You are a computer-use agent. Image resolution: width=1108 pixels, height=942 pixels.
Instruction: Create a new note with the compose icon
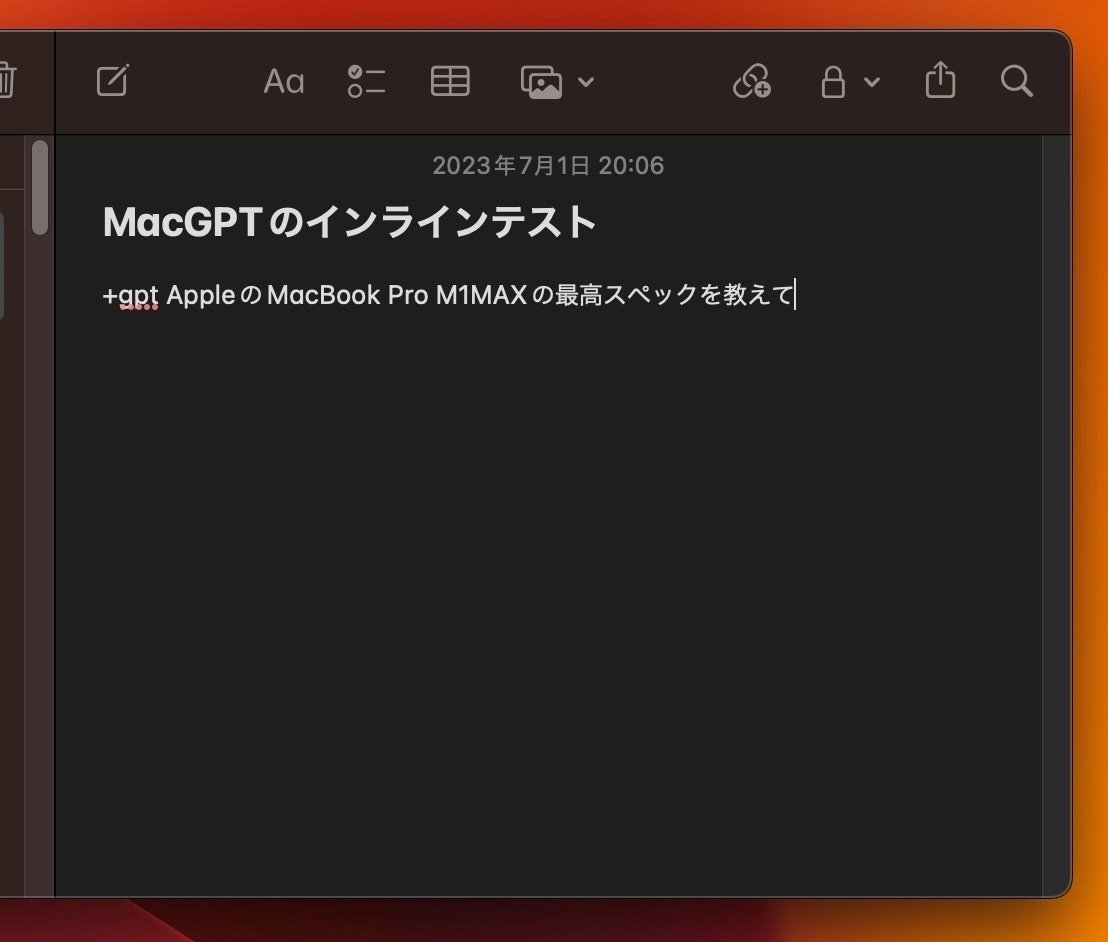[113, 80]
